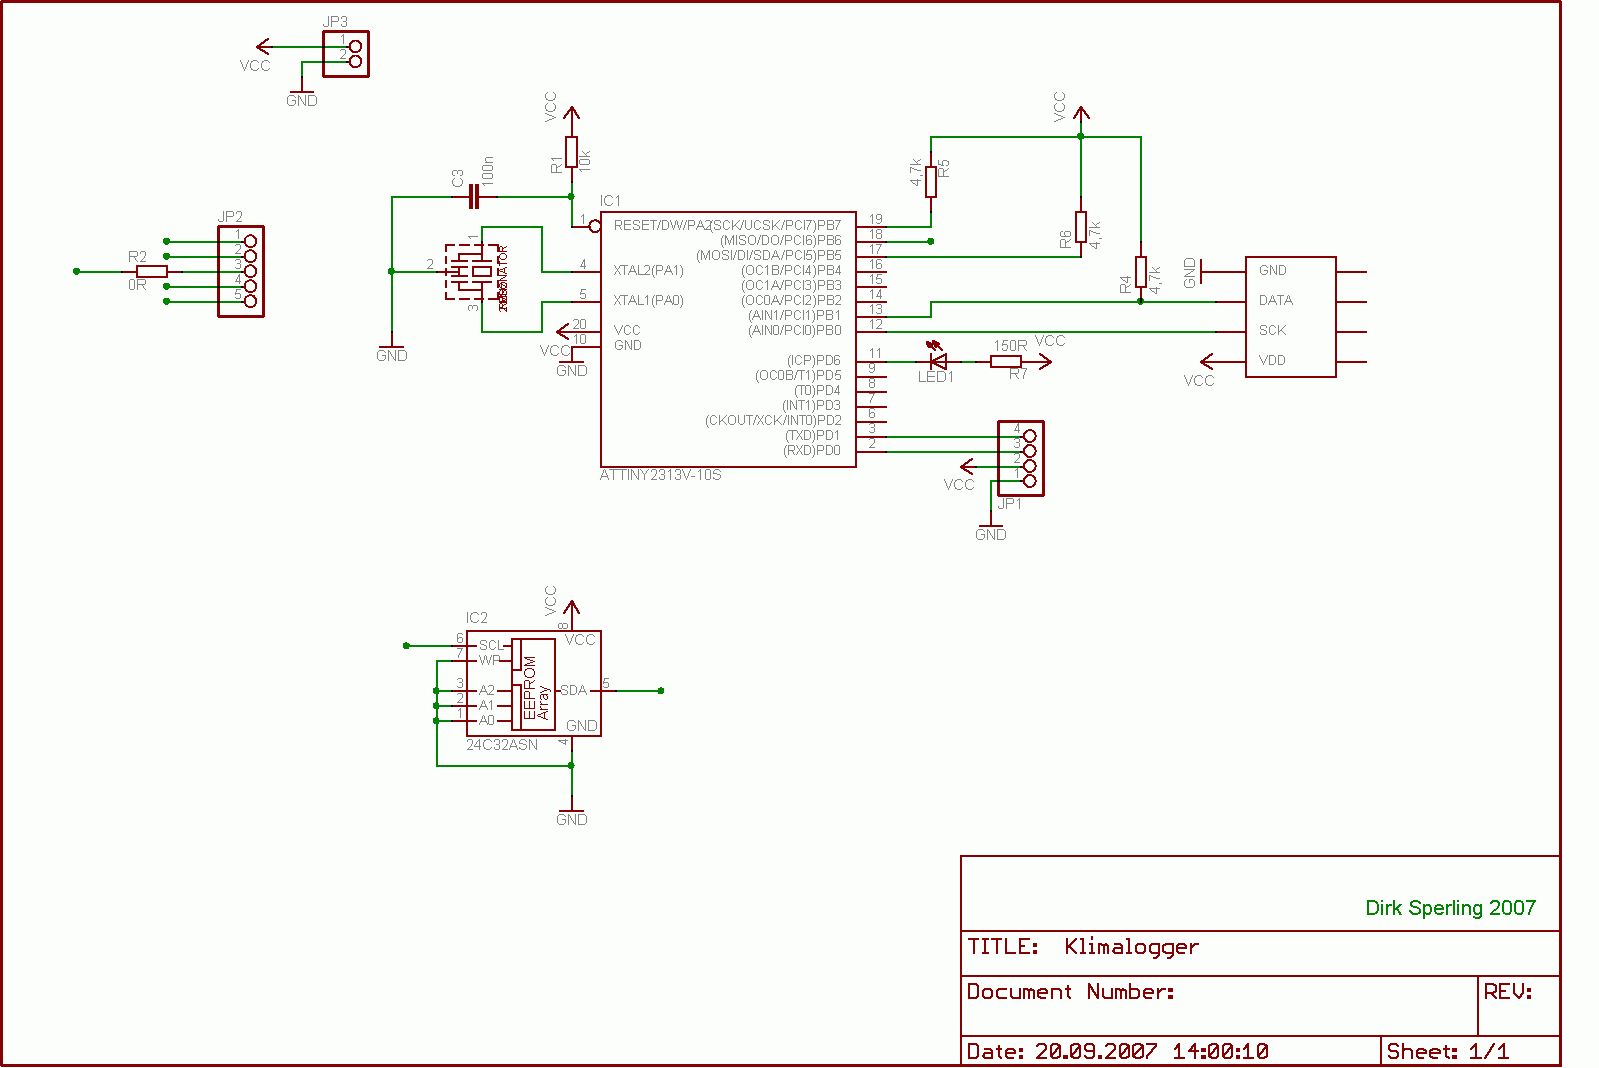Click the JP2 five-pin header
This screenshot has width=1599, height=1068.
(x=241, y=271)
